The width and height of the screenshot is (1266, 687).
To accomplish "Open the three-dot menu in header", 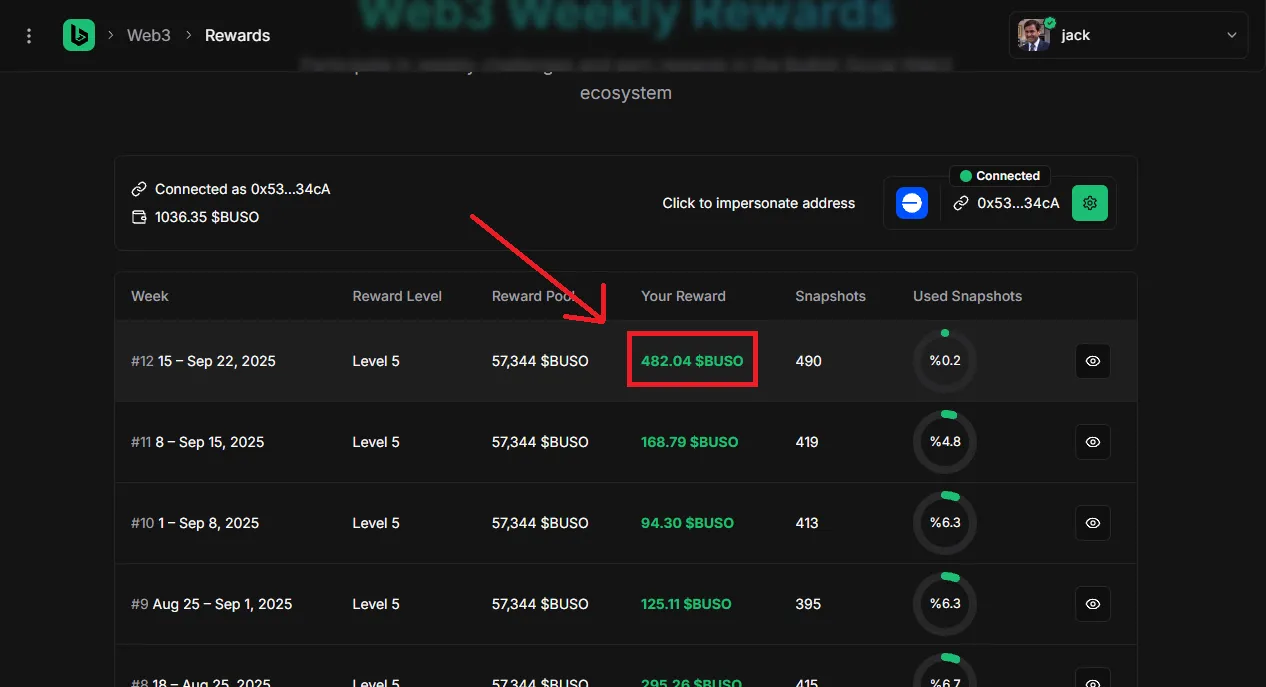I will [29, 36].
